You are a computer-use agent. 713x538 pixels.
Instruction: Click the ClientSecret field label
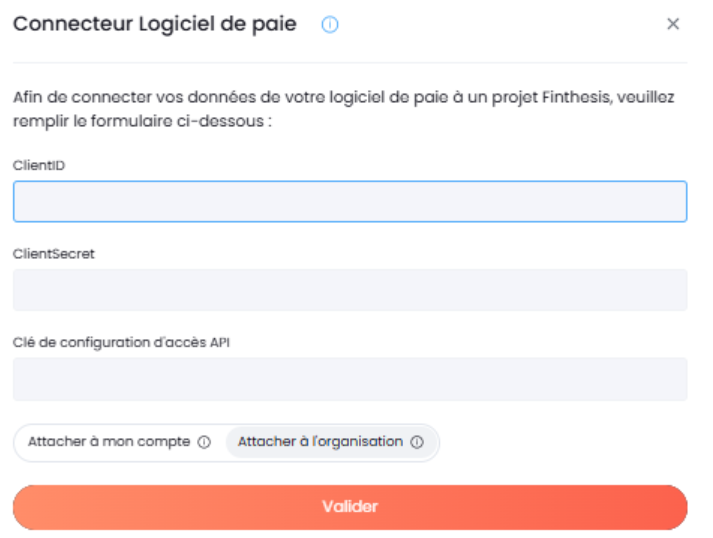[54, 254]
